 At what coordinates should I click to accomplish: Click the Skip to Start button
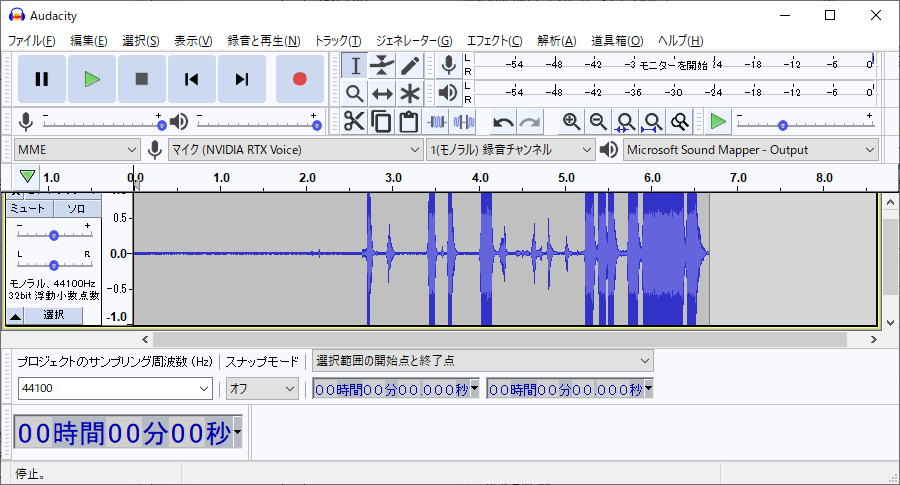tap(191, 79)
